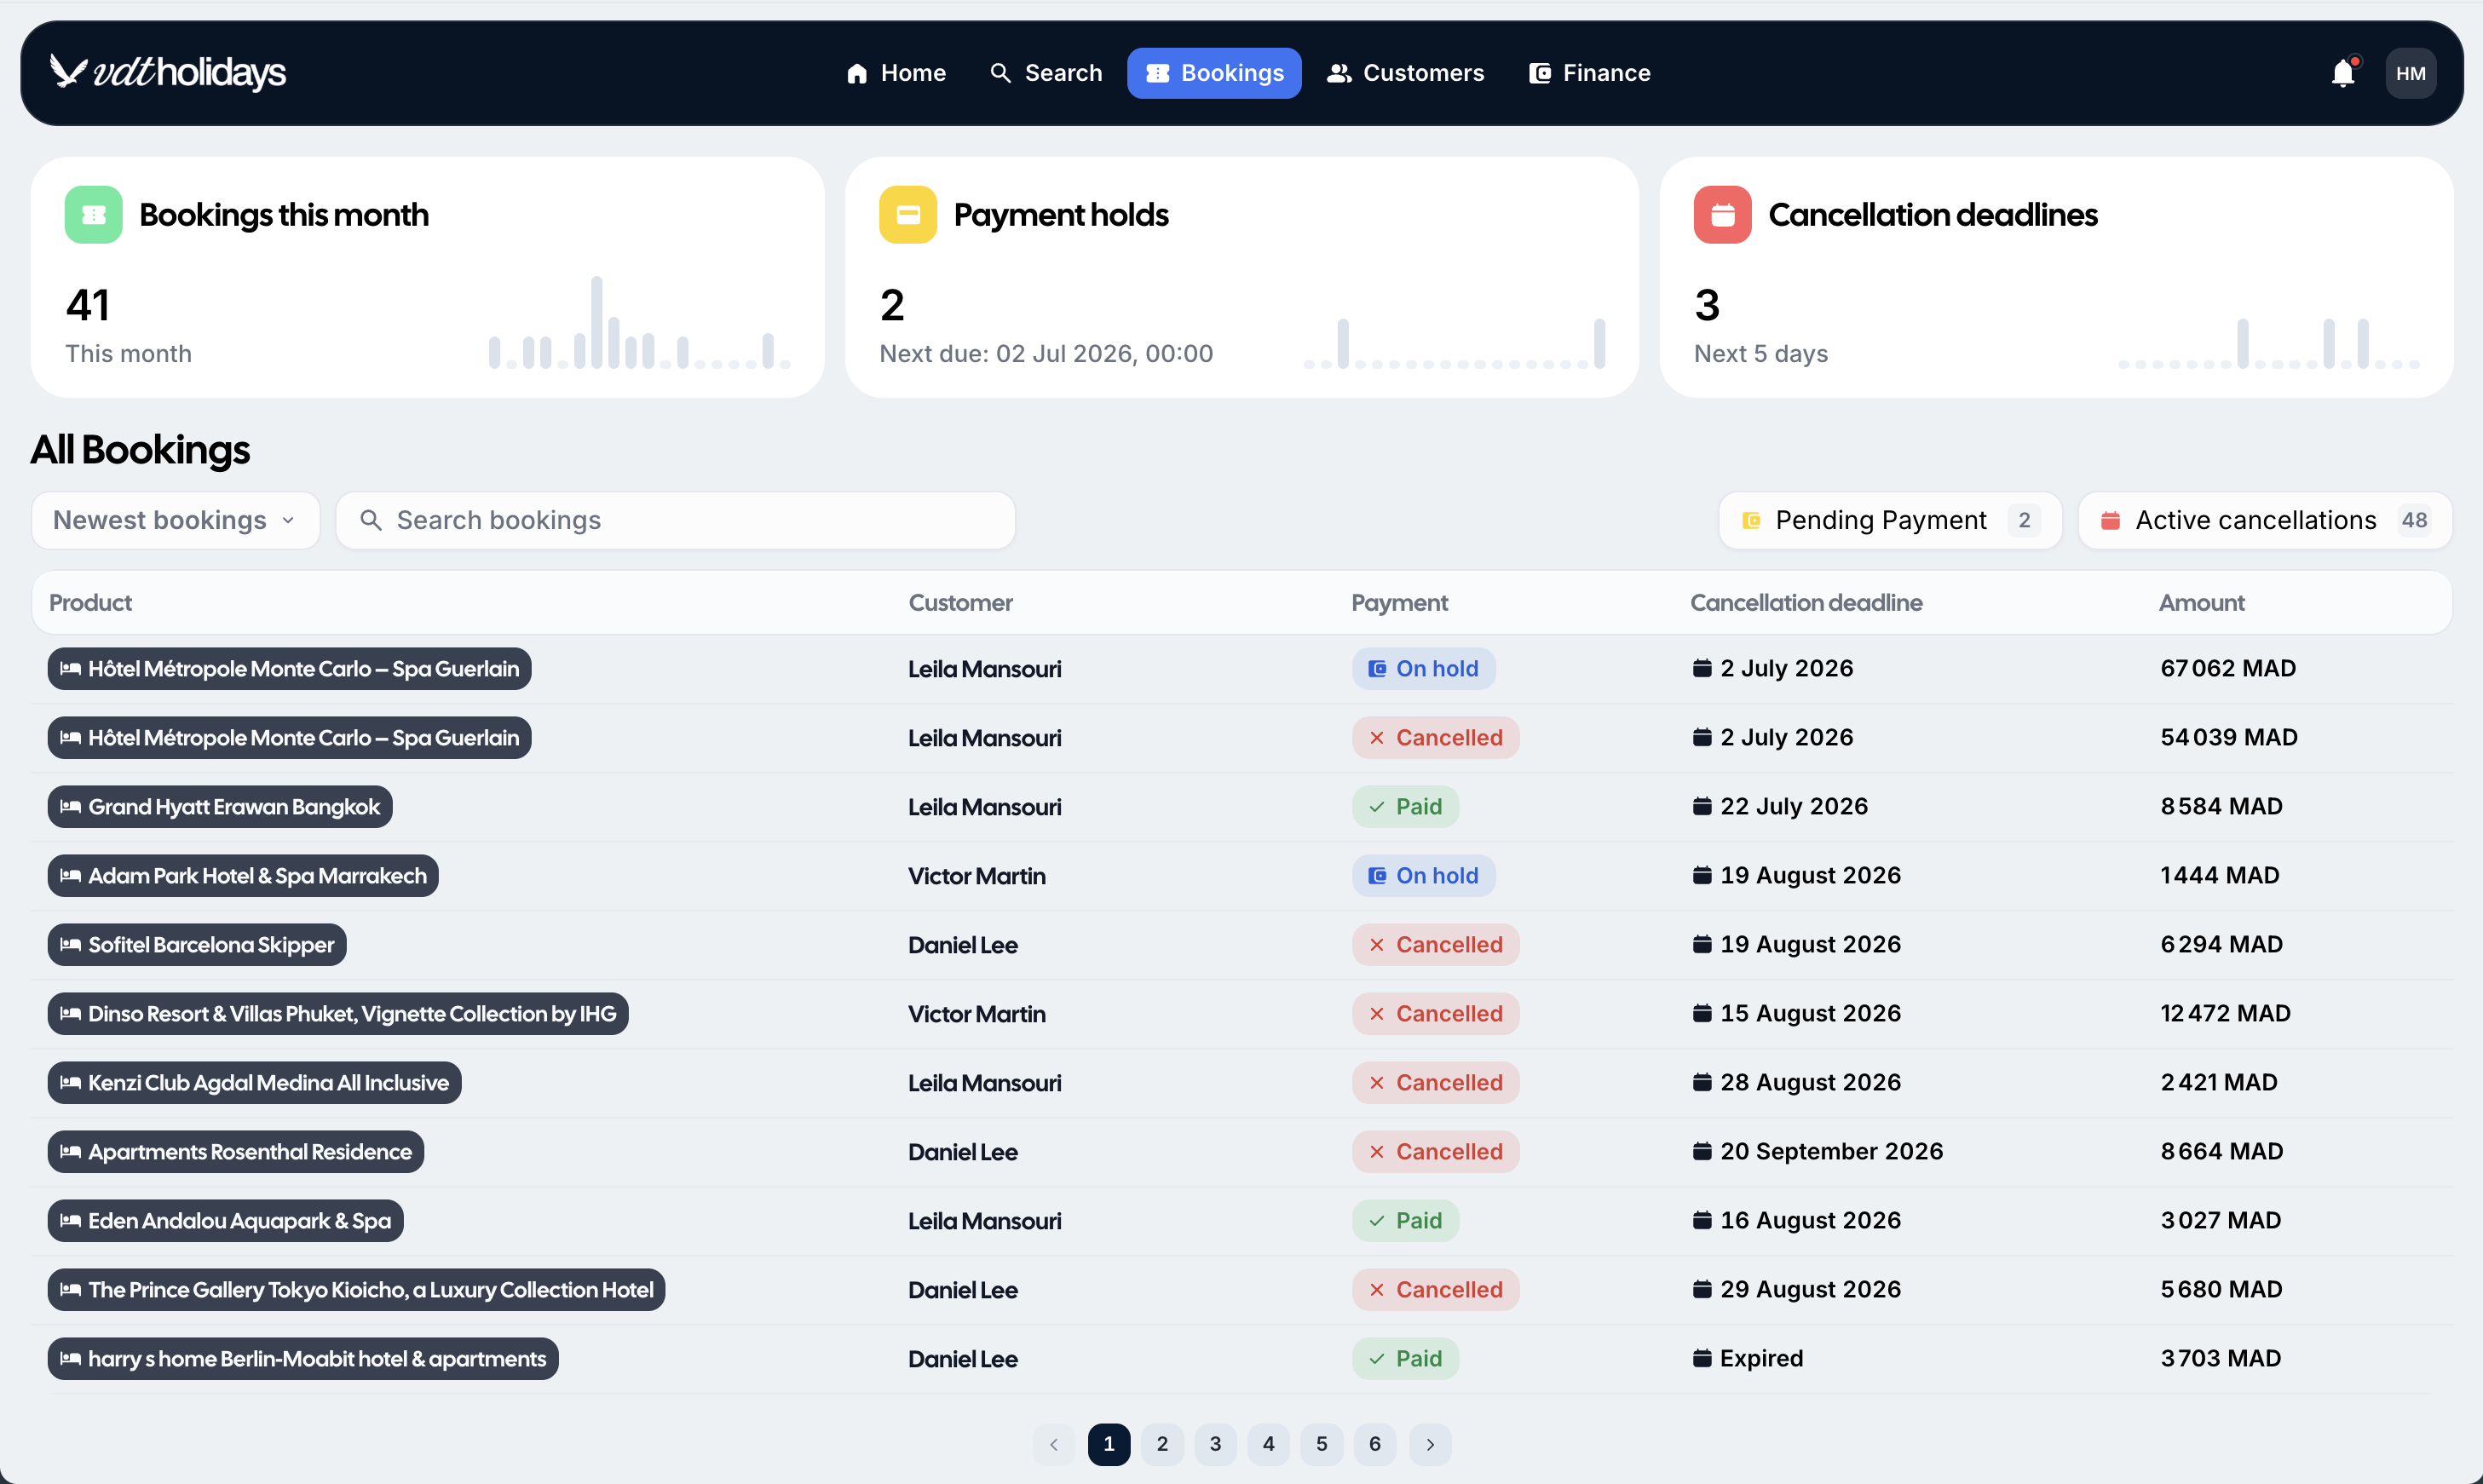Jump to page 6

pyautogui.click(x=1375, y=1444)
